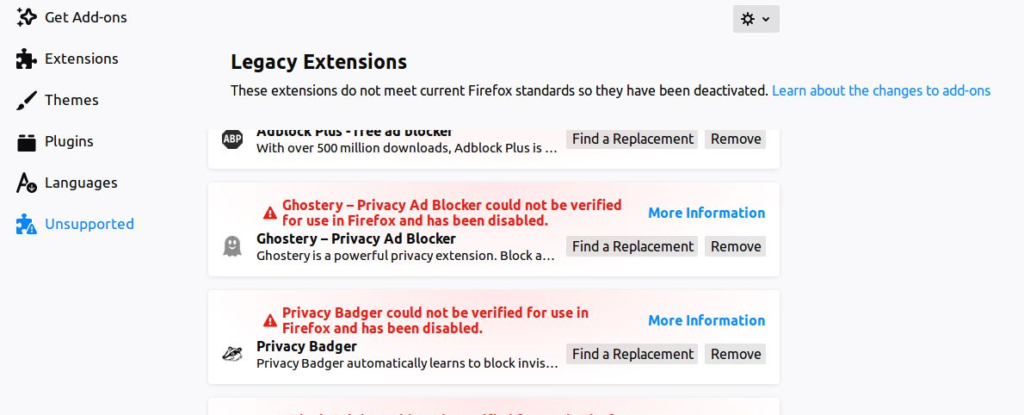Switch to the Plugins section
Screen dimensions: 1024x415
pyautogui.click(x=69, y=142)
